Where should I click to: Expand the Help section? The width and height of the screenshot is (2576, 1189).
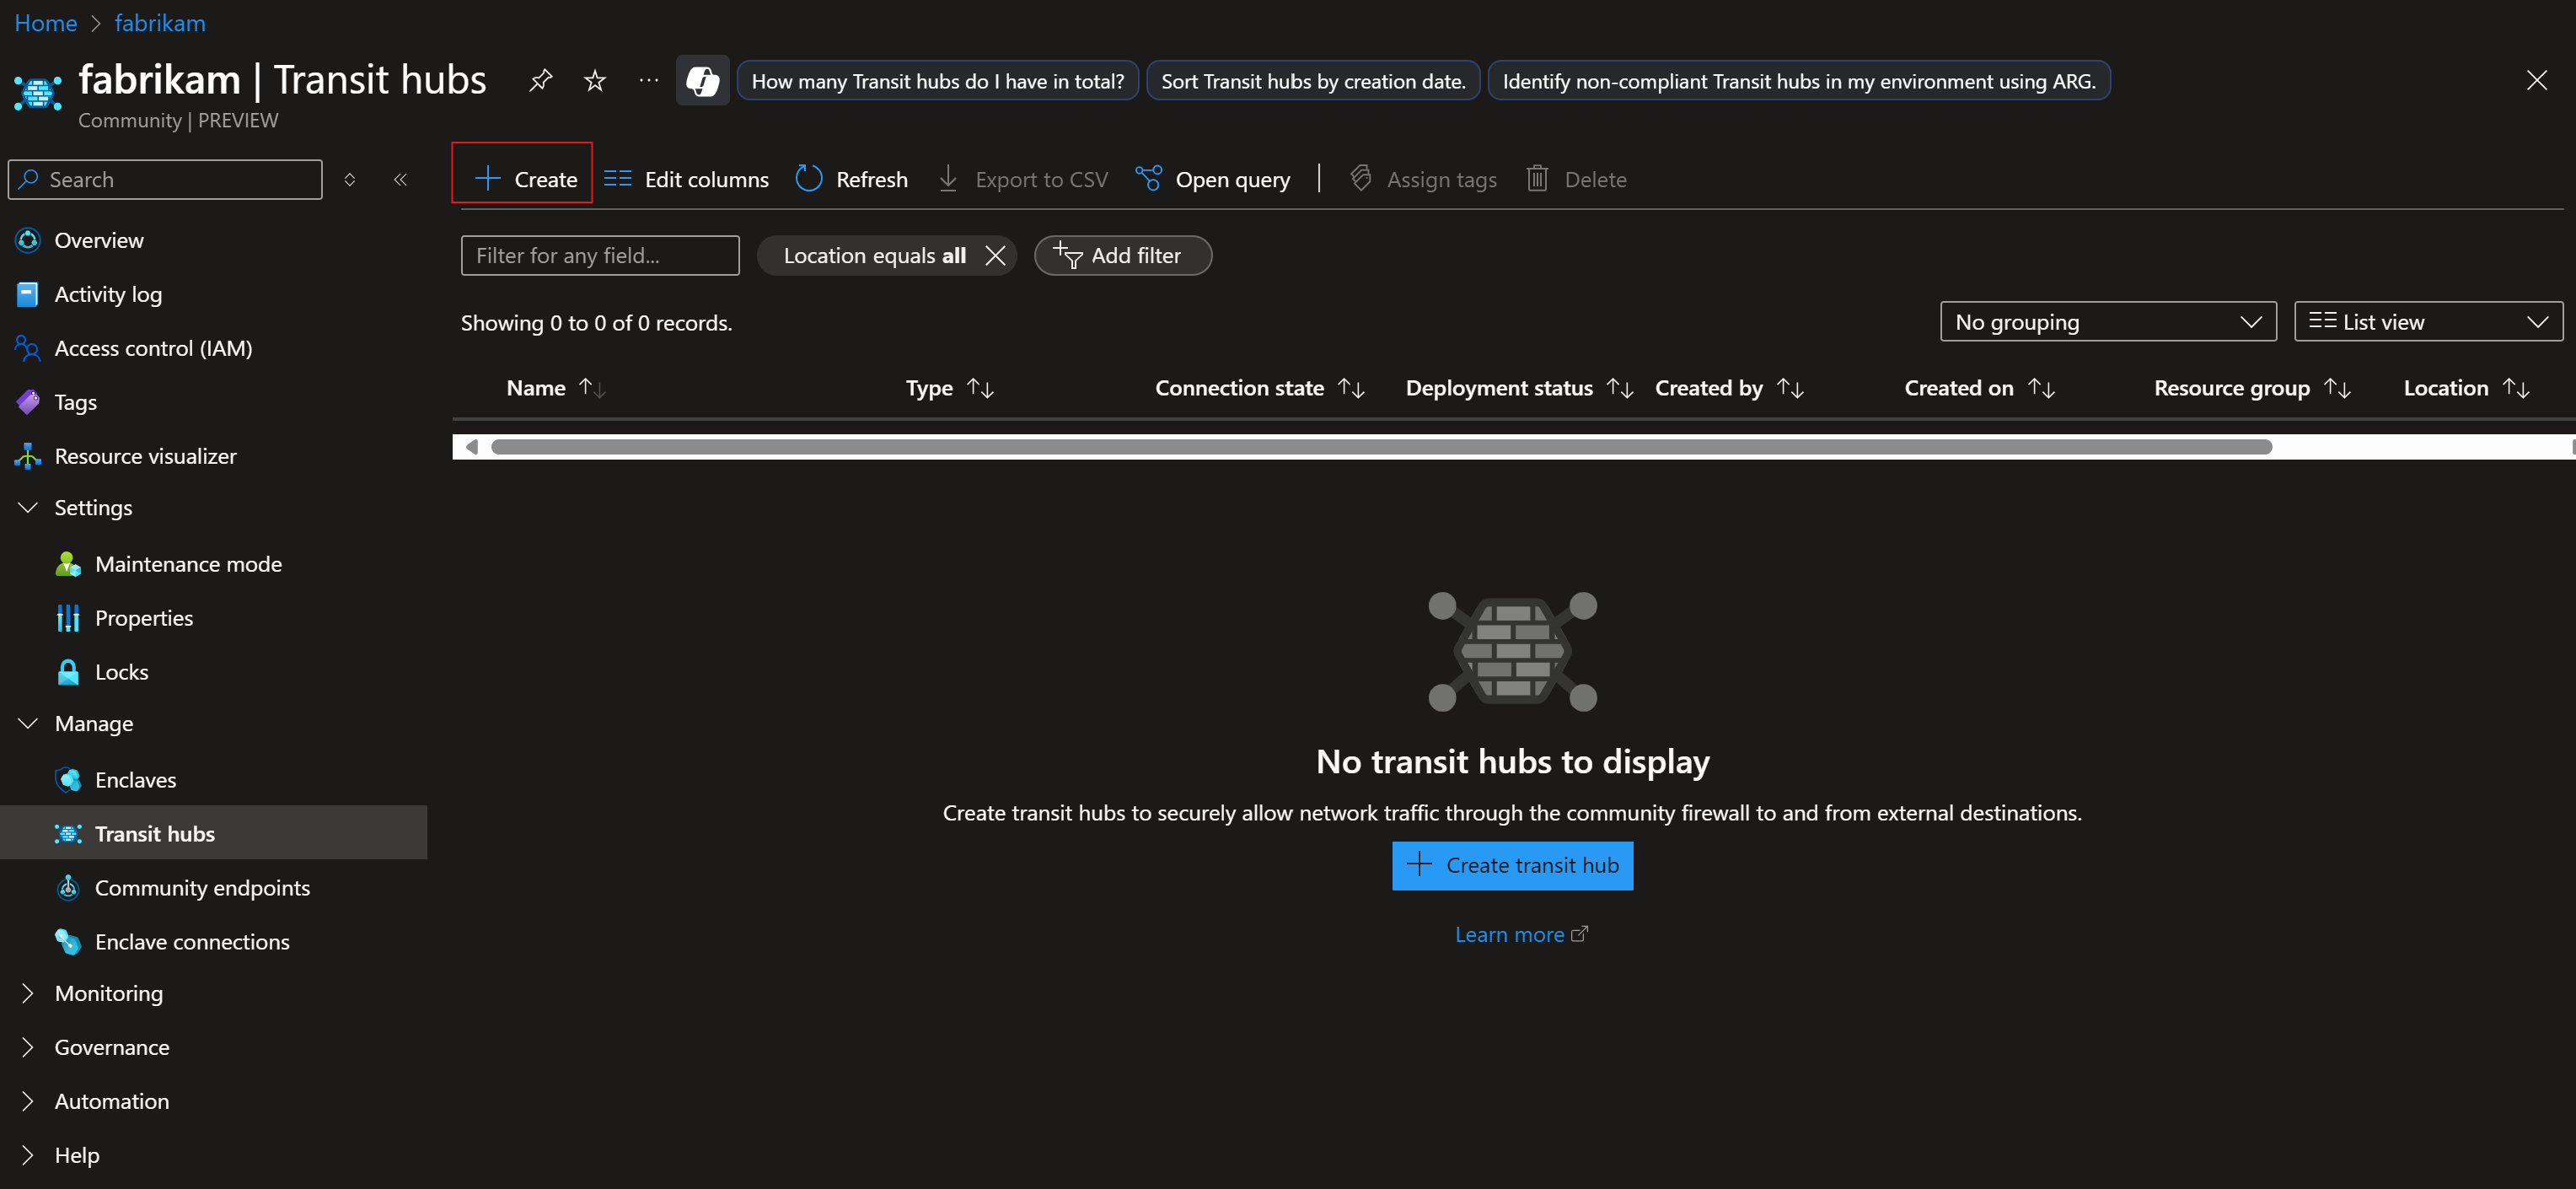click(x=28, y=1156)
